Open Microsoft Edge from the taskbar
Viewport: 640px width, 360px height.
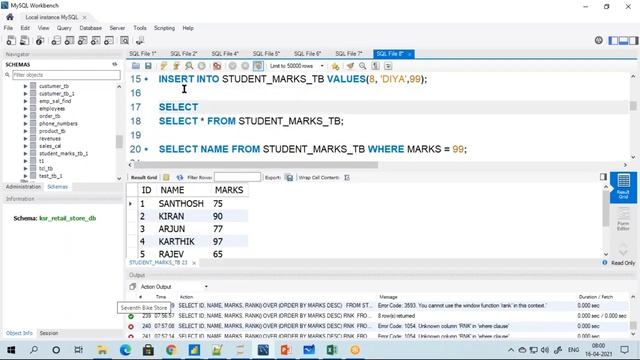[x=125, y=350]
